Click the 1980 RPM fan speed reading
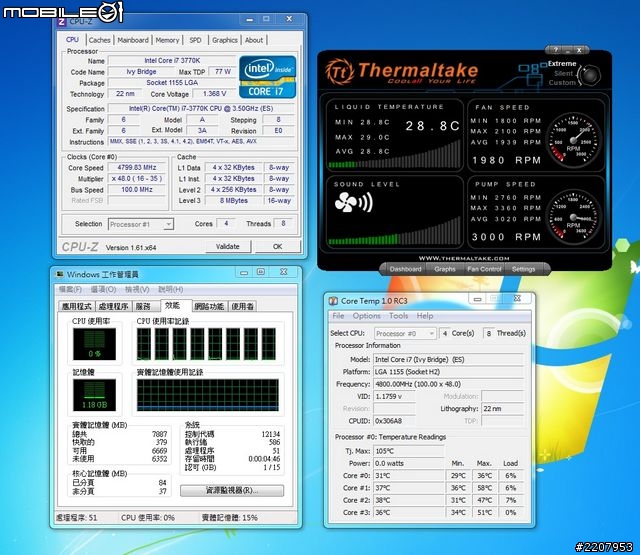The image size is (640, 555). 507,160
